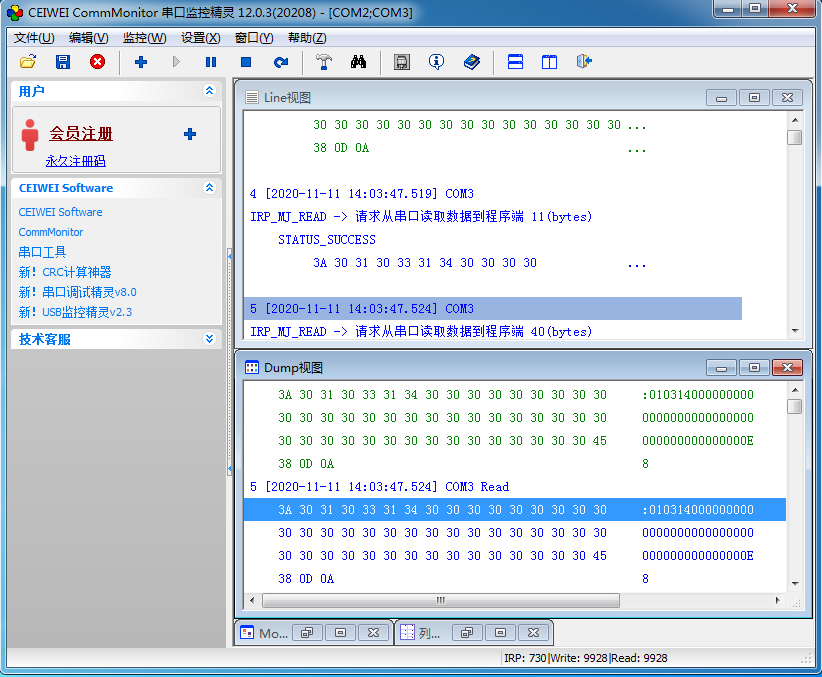
Task: Click the Line视图 window title icon
Action: [252, 98]
